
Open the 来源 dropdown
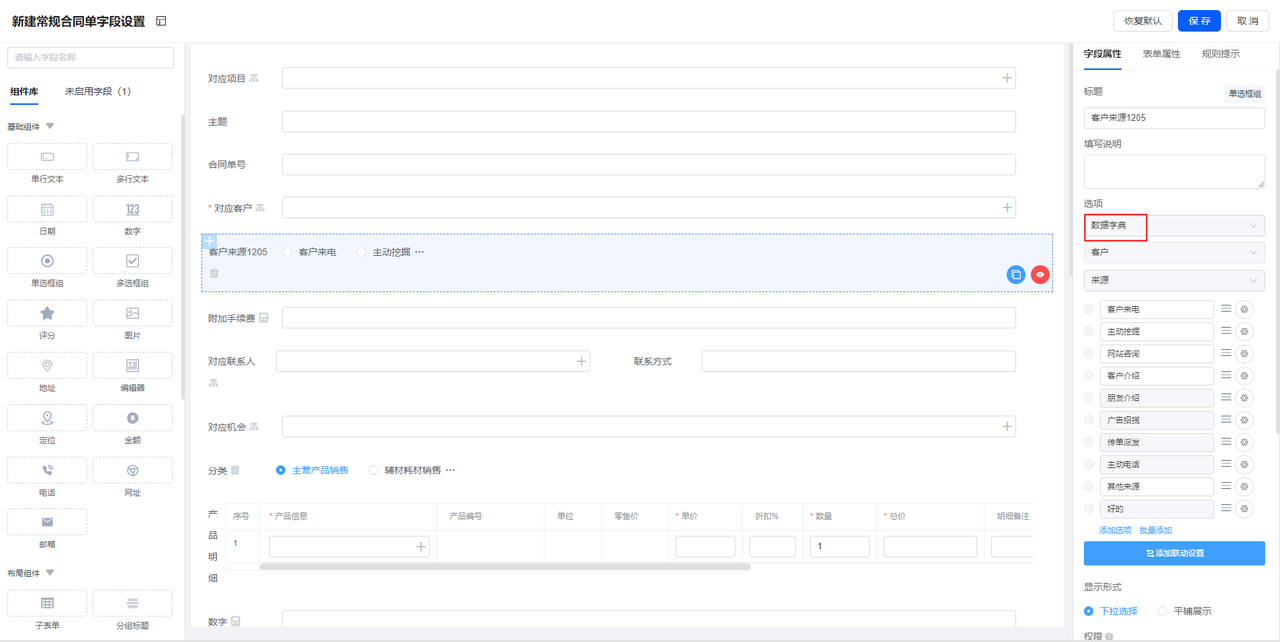coord(1174,281)
